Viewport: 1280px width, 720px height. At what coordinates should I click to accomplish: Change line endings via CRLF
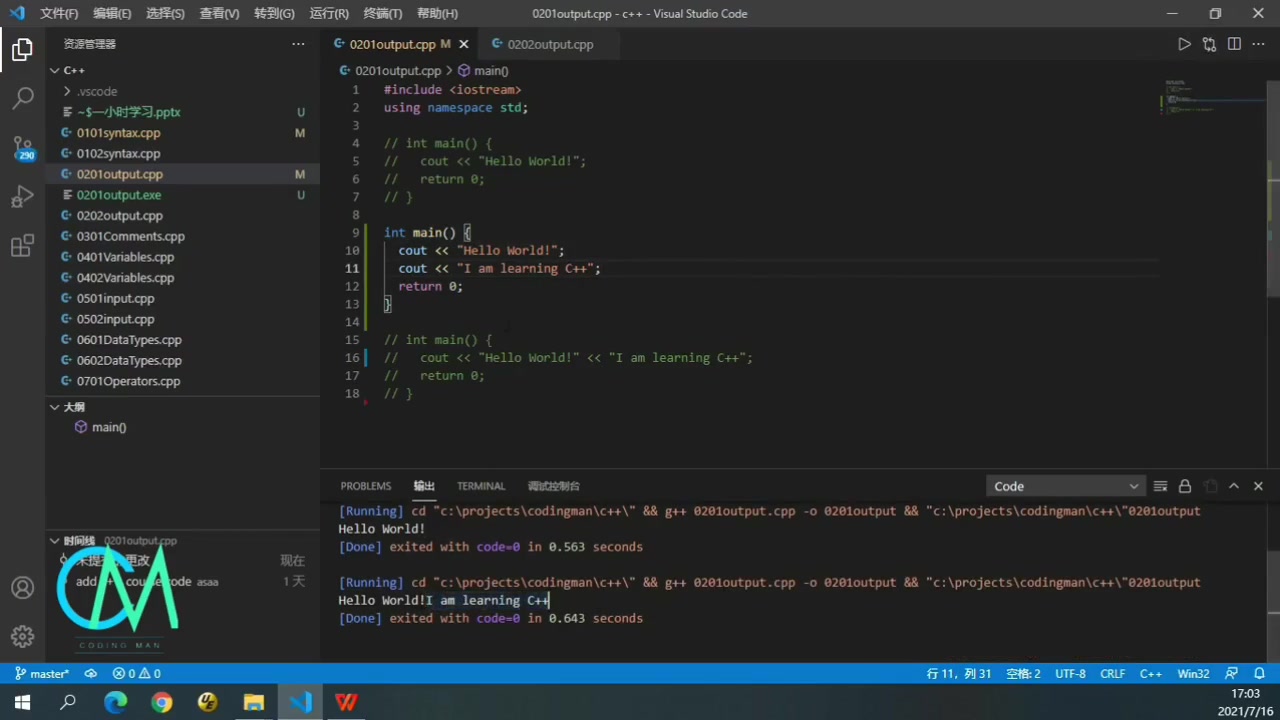[1112, 674]
